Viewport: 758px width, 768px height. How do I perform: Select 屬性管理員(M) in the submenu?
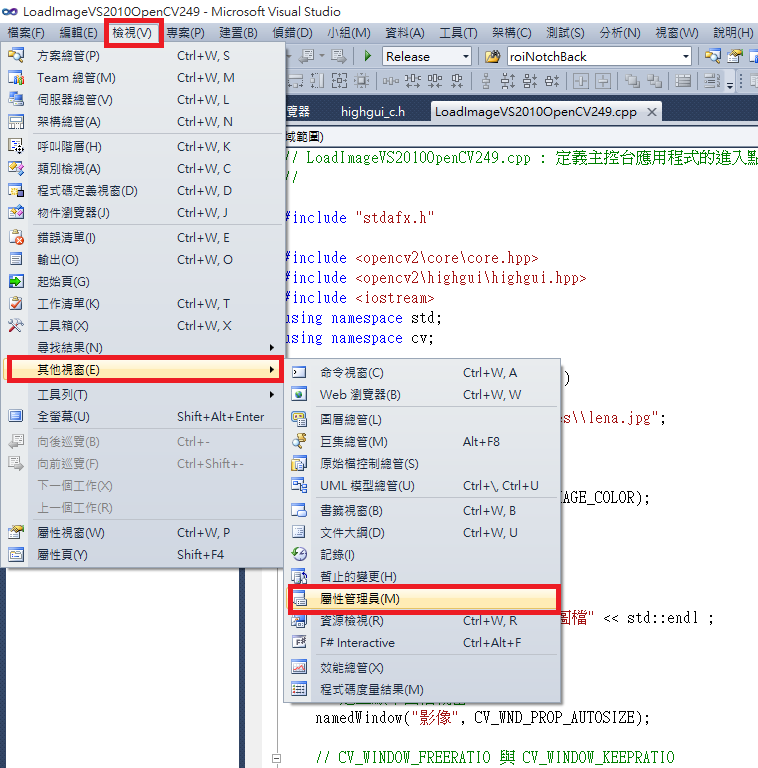click(x=424, y=599)
